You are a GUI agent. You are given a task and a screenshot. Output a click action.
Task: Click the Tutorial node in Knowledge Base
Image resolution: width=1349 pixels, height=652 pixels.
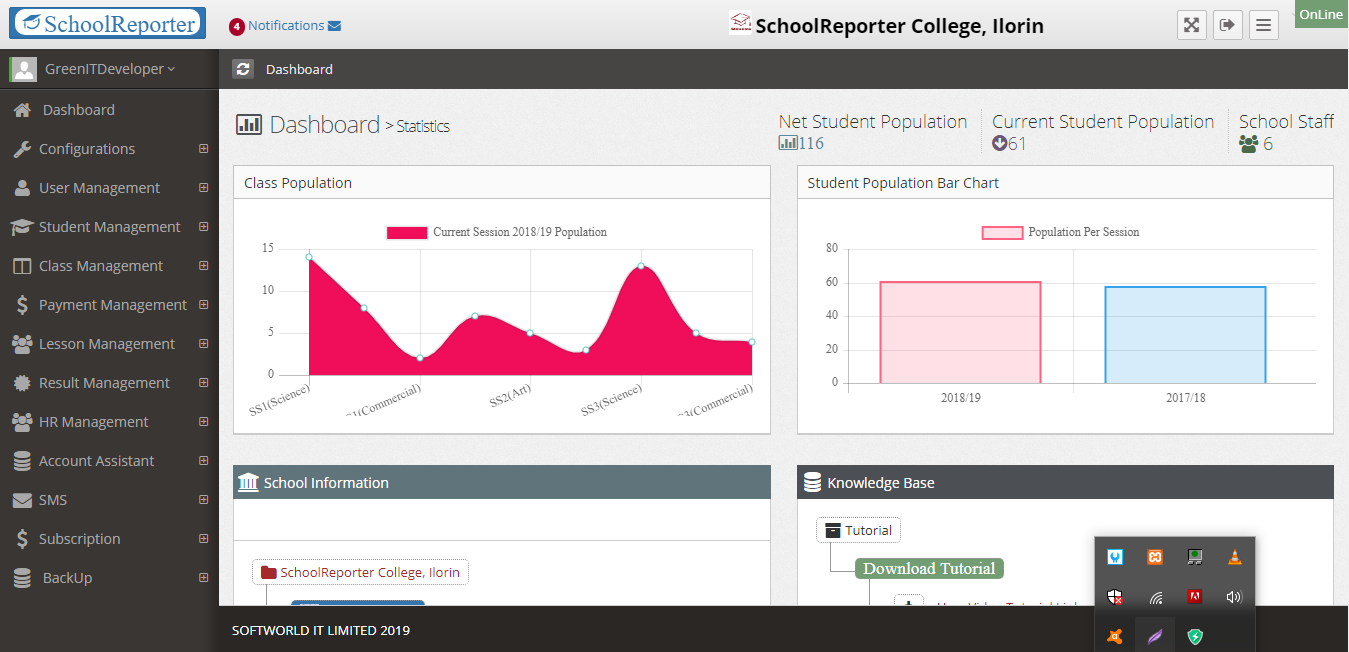(859, 530)
